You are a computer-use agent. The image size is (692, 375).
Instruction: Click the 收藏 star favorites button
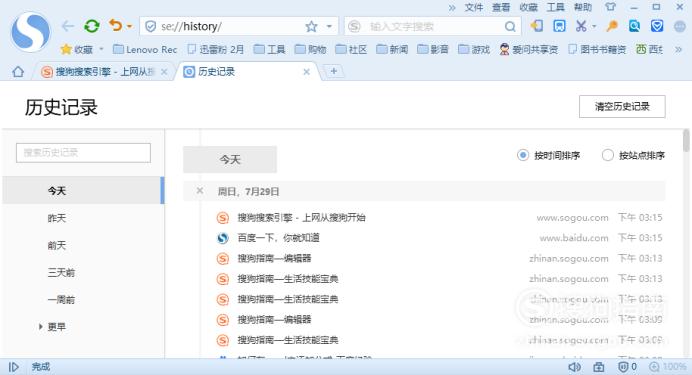[77, 49]
